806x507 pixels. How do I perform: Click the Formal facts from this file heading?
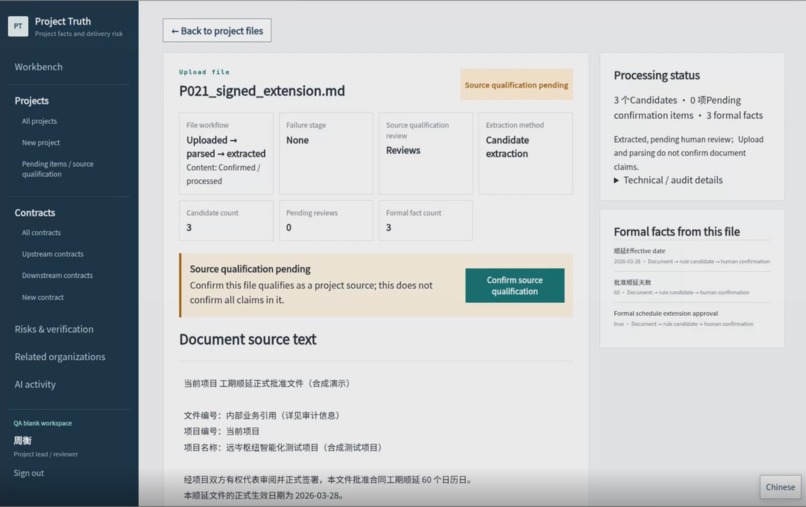click(x=676, y=232)
